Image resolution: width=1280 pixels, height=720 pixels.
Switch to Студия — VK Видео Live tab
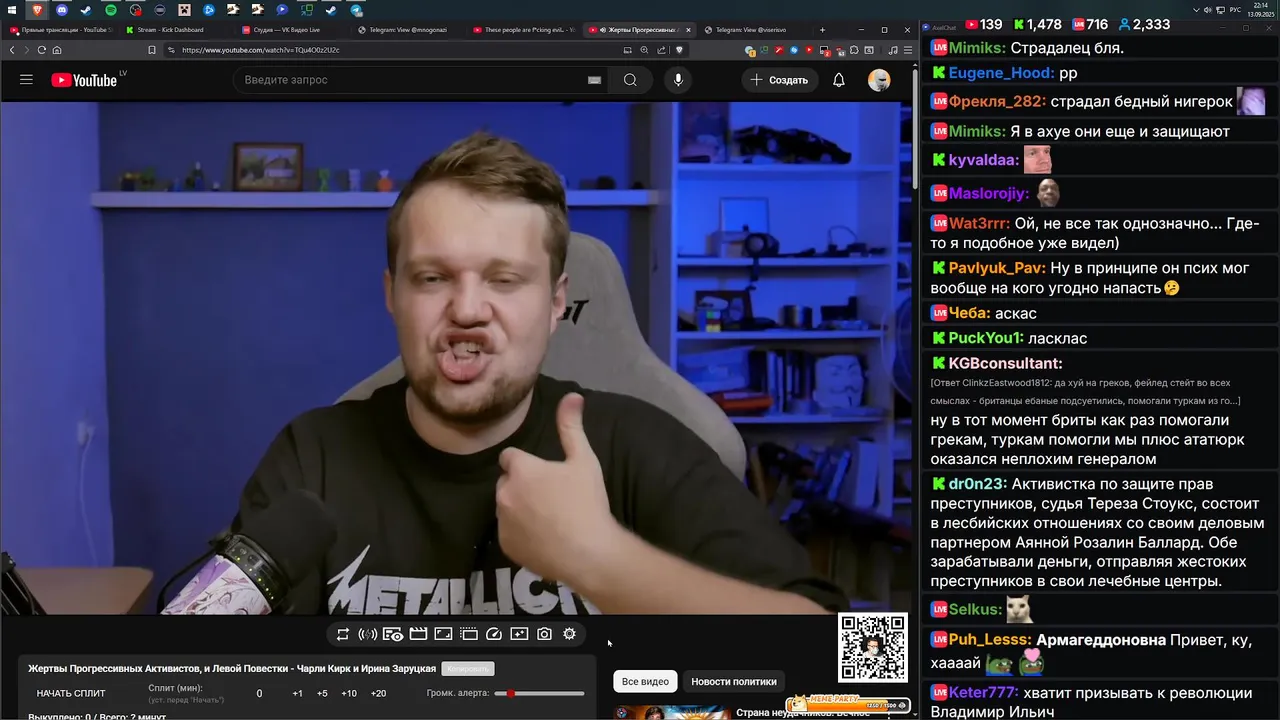[x=292, y=30]
